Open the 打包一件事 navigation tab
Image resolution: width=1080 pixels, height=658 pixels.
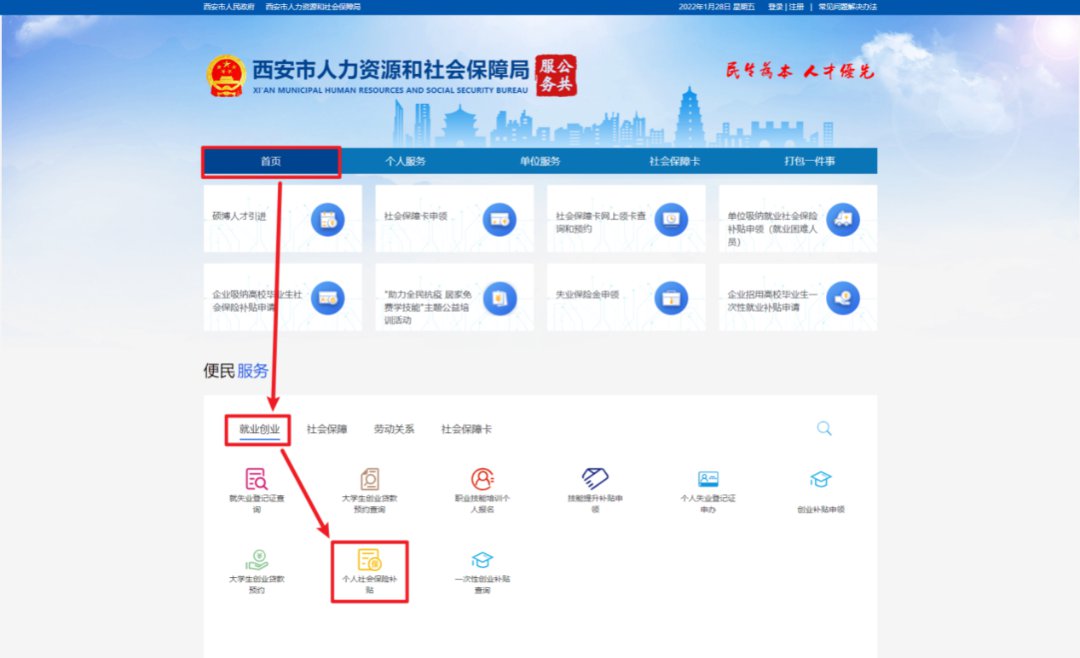click(x=809, y=161)
